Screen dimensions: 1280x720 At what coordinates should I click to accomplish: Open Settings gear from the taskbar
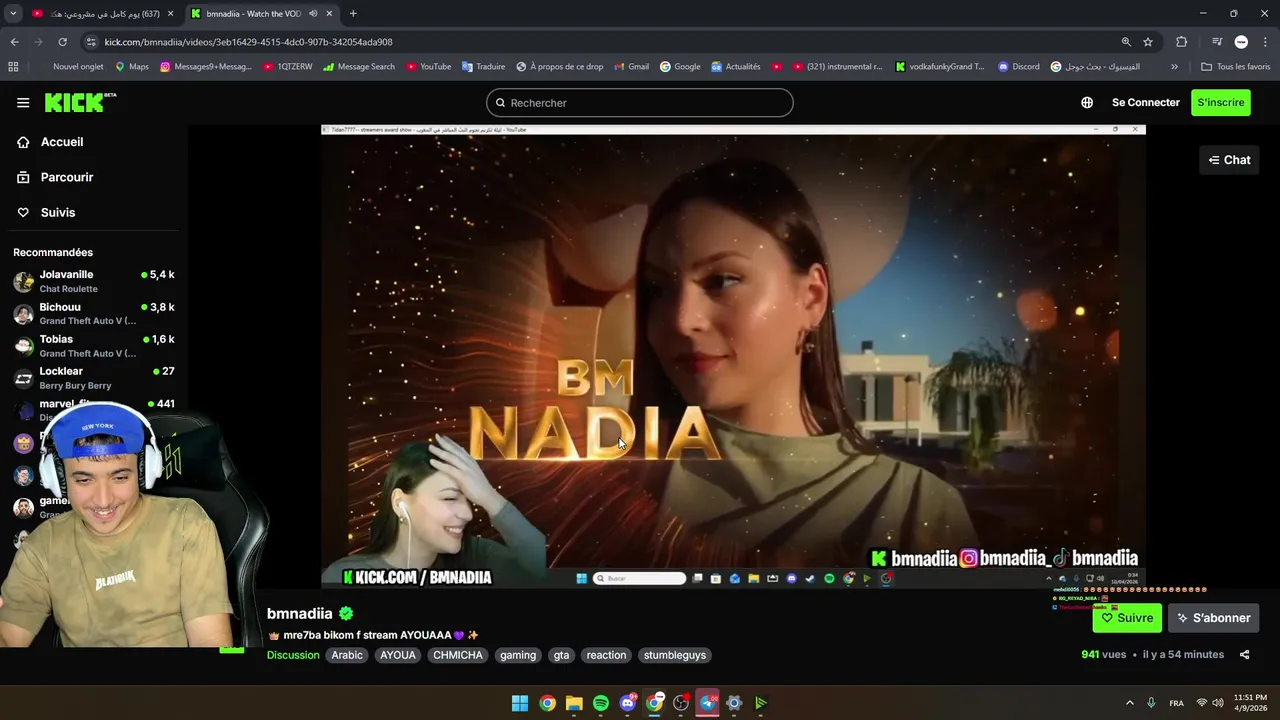(x=734, y=703)
